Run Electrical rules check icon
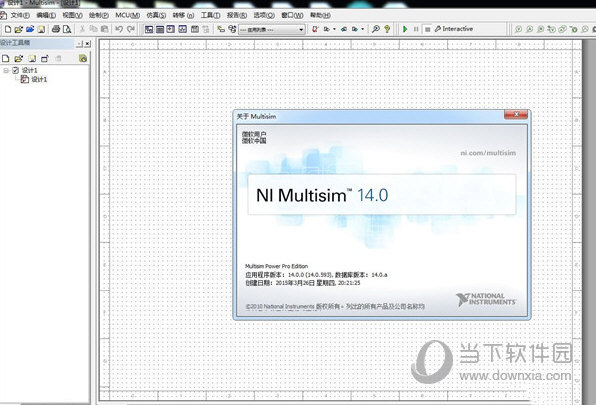 tap(315, 29)
